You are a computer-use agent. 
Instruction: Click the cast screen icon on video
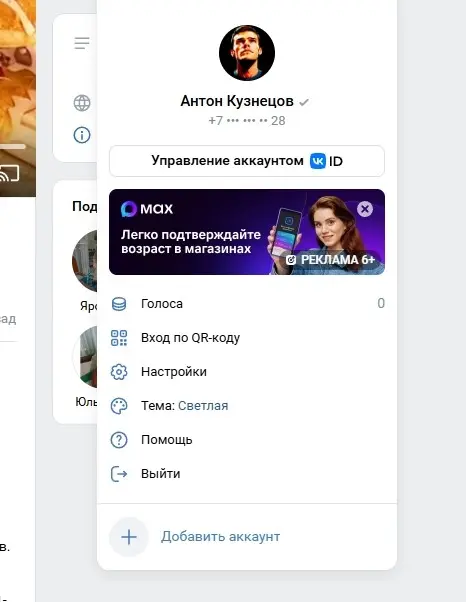pyautogui.click(x=9, y=174)
